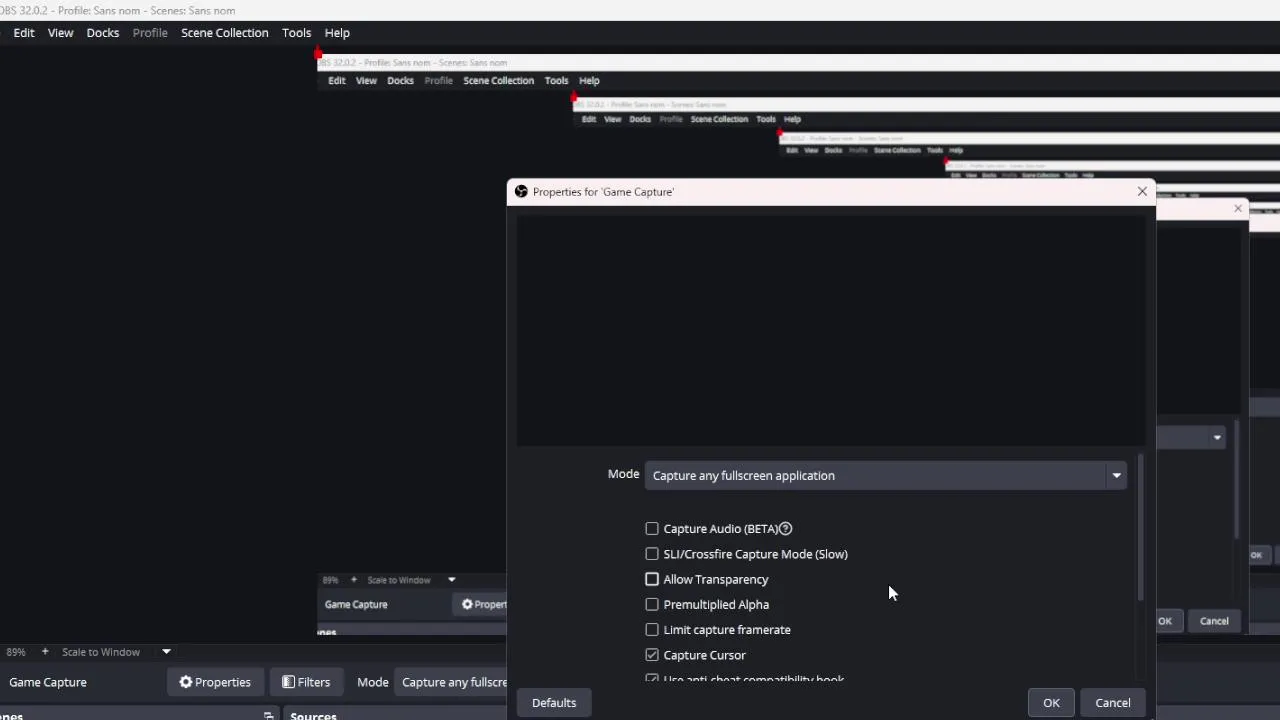Enable Capture Audio (BETA) checkbox
The height and width of the screenshot is (720, 1280).
652,529
